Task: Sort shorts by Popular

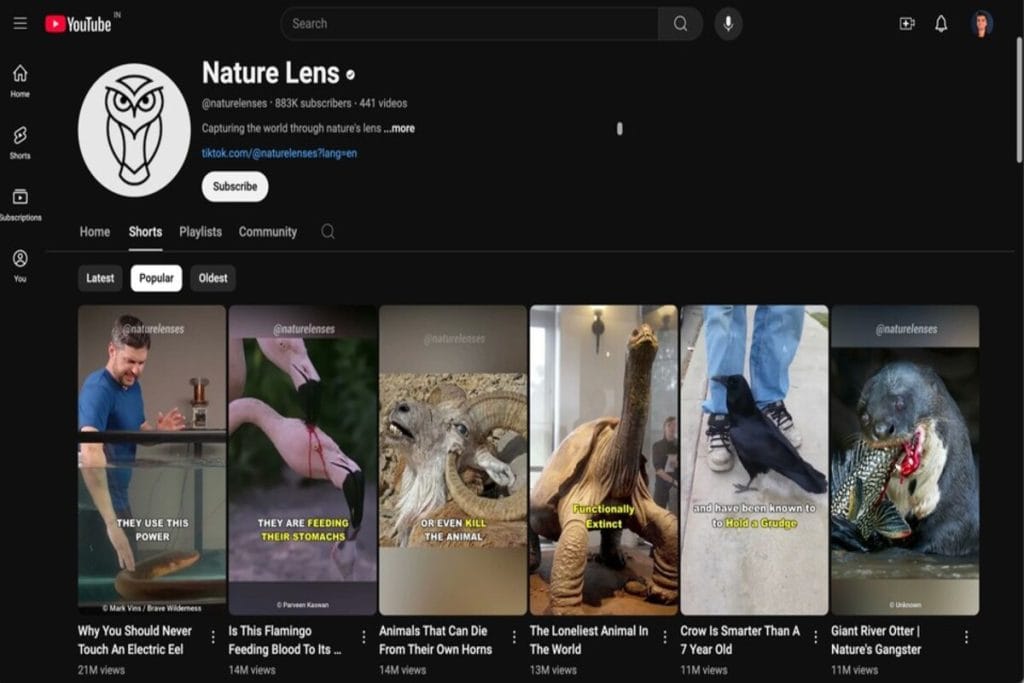Action: [156, 278]
